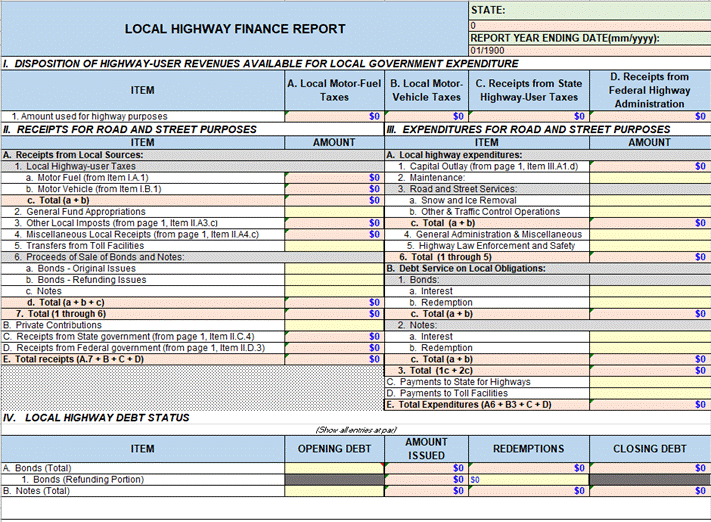Select the 'E. Total receipts (A.7 + B + C + D)' label
The height and width of the screenshot is (522, 711).
click(73, 359)
